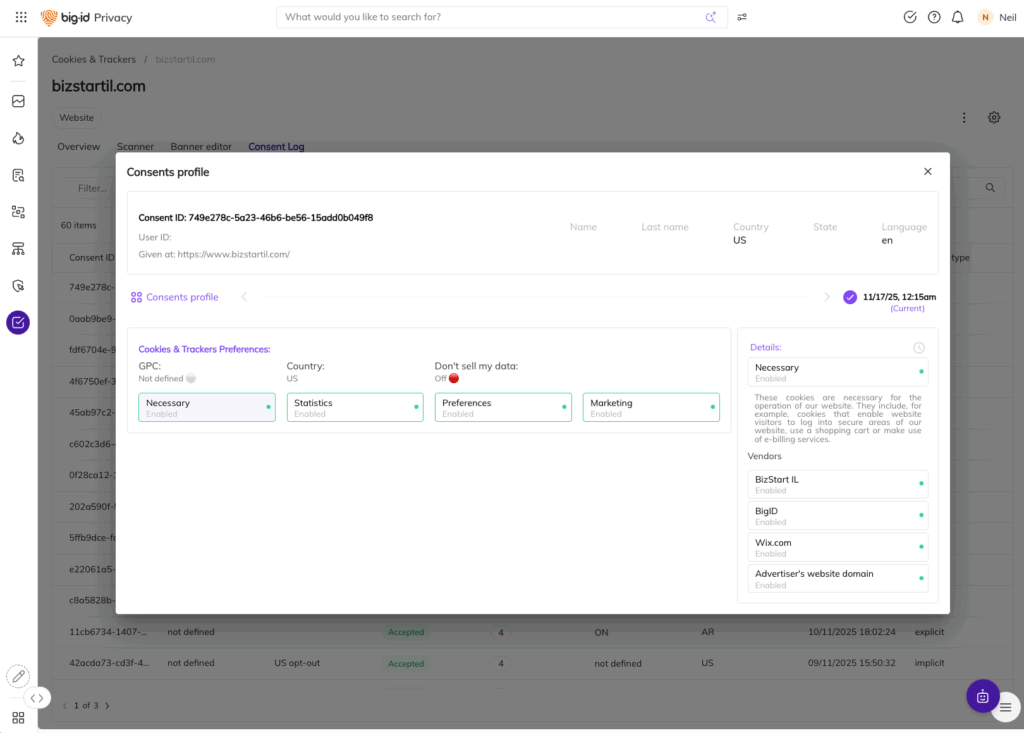Image resolution: width=1024 pixels, height=733 pixels.
Task: Expand the left sidebar navigation
Action: pos(37,698)
